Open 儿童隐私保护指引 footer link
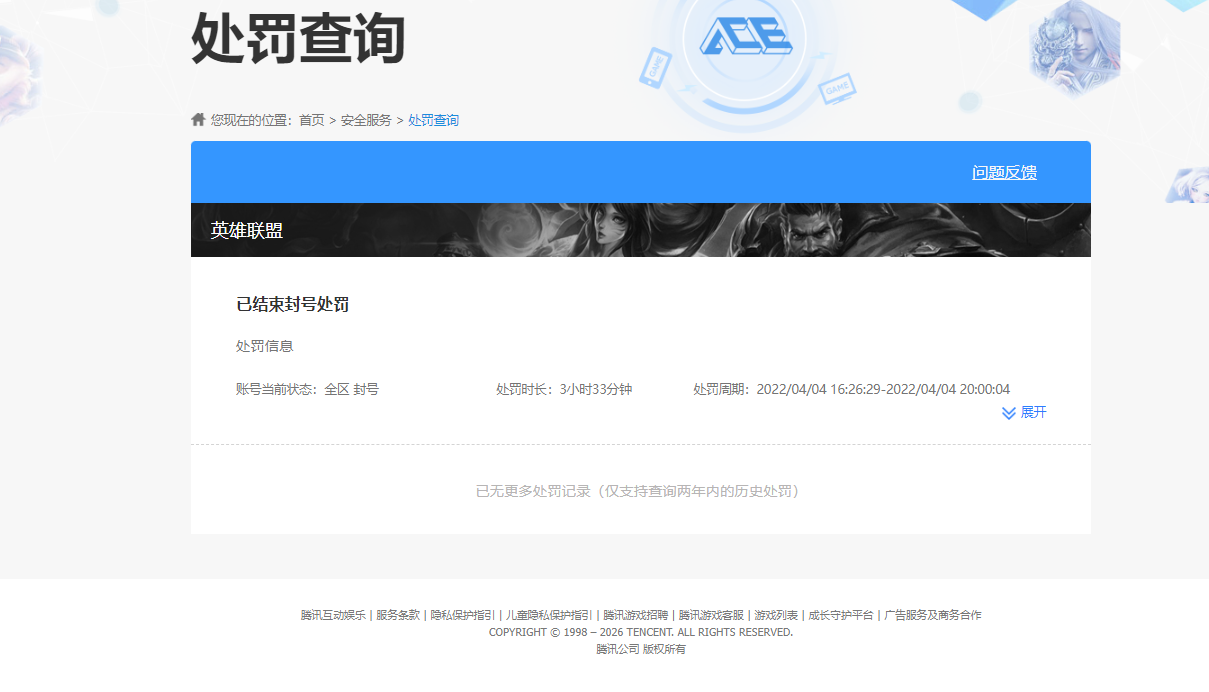This screenshot has height=692, width=1209. [549, 615]
